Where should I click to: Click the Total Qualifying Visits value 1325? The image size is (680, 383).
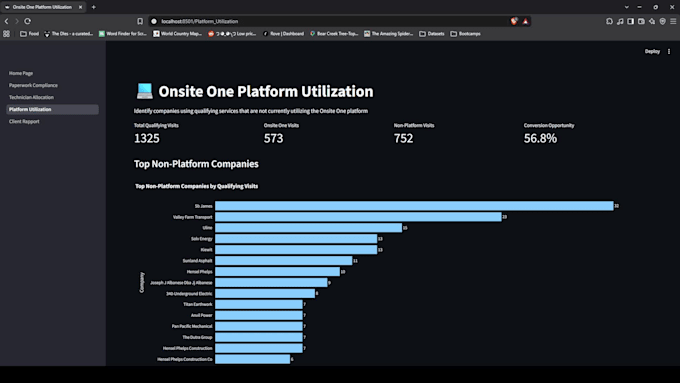147,138
